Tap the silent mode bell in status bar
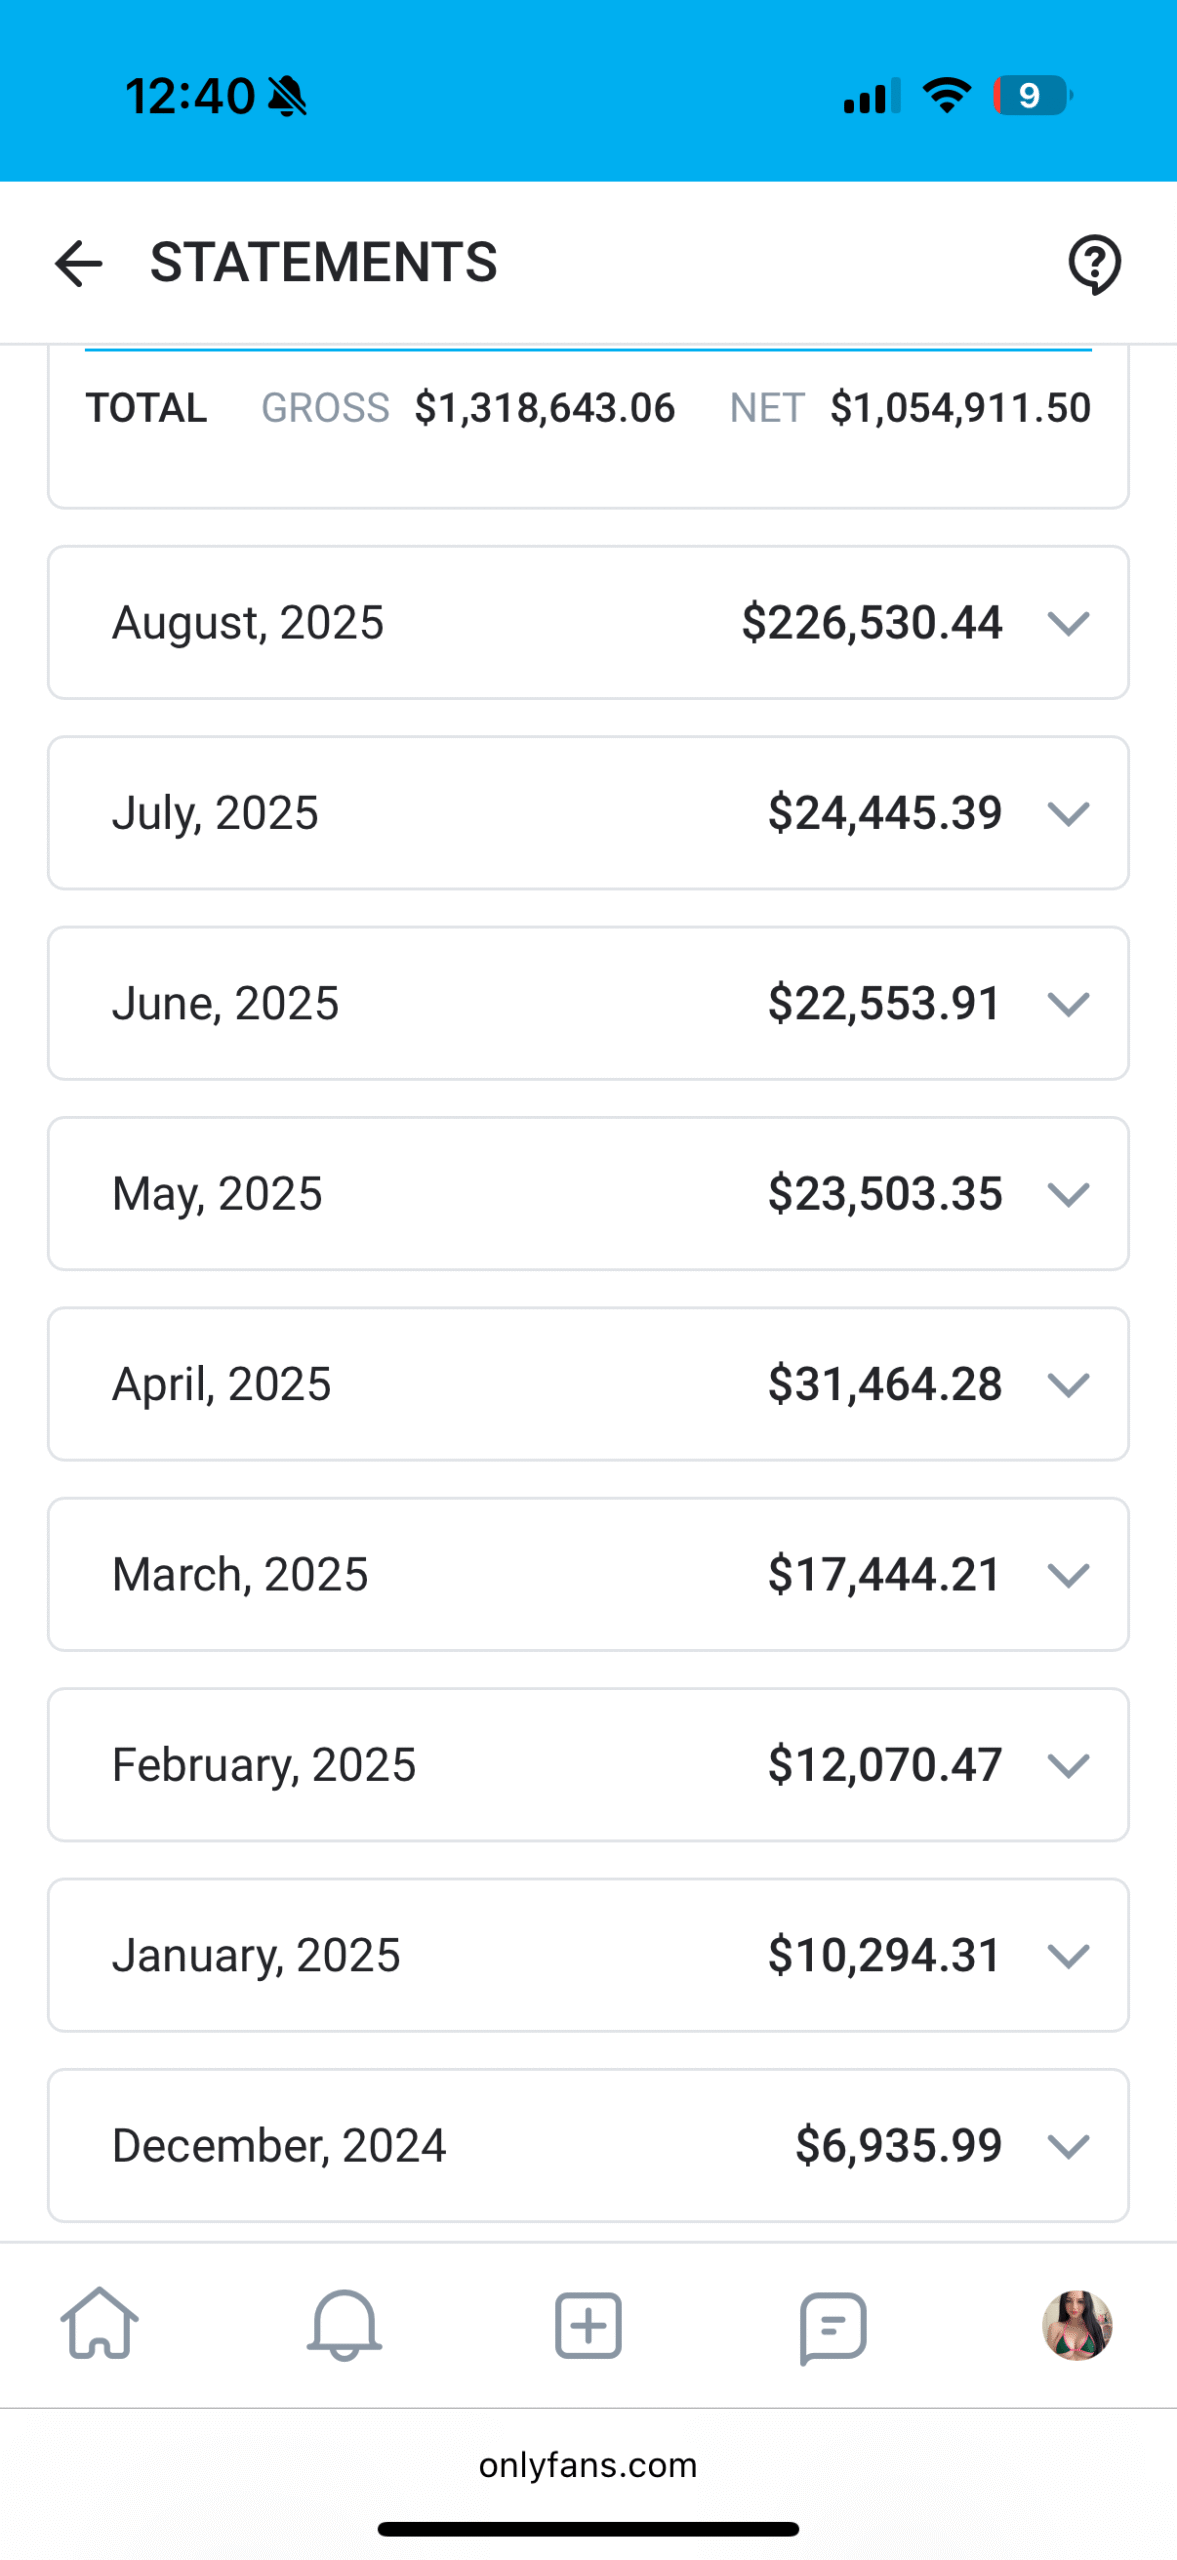Screen dimensions: 1177x2560 click(288, 97)
